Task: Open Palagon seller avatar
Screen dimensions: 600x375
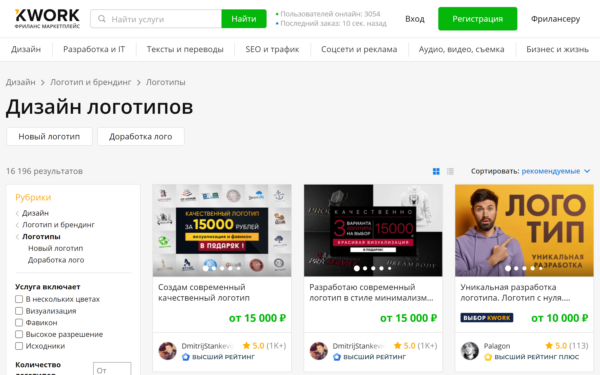Action: pos(470,351)
